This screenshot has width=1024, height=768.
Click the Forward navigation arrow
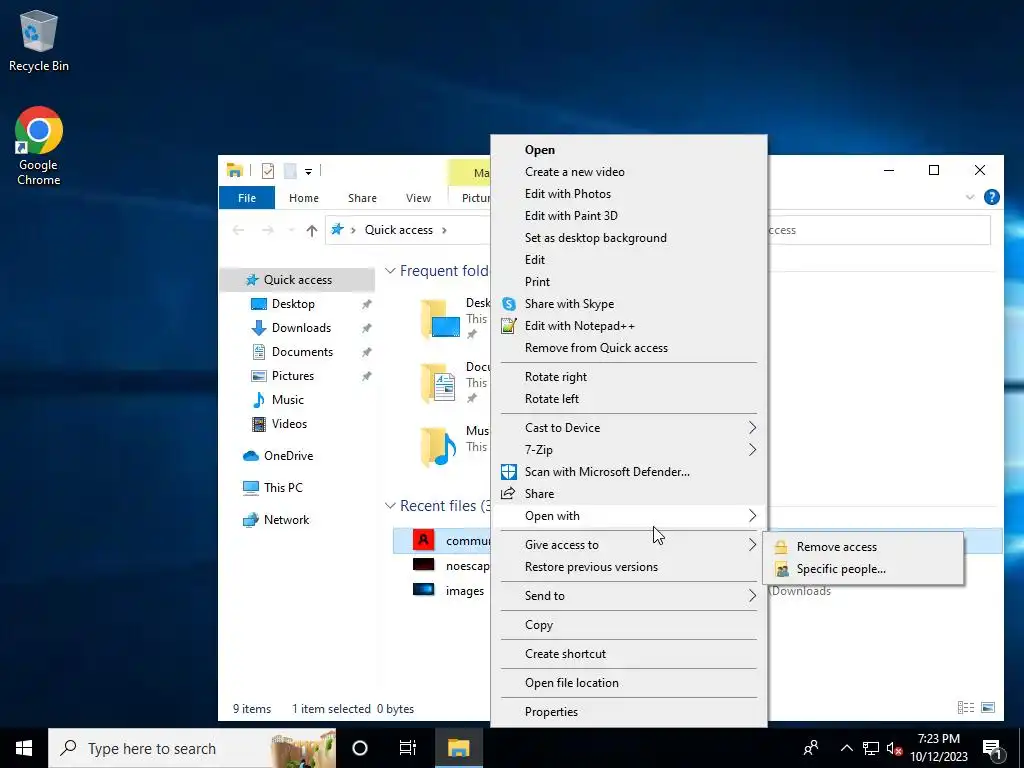click(x=267, y=230)
